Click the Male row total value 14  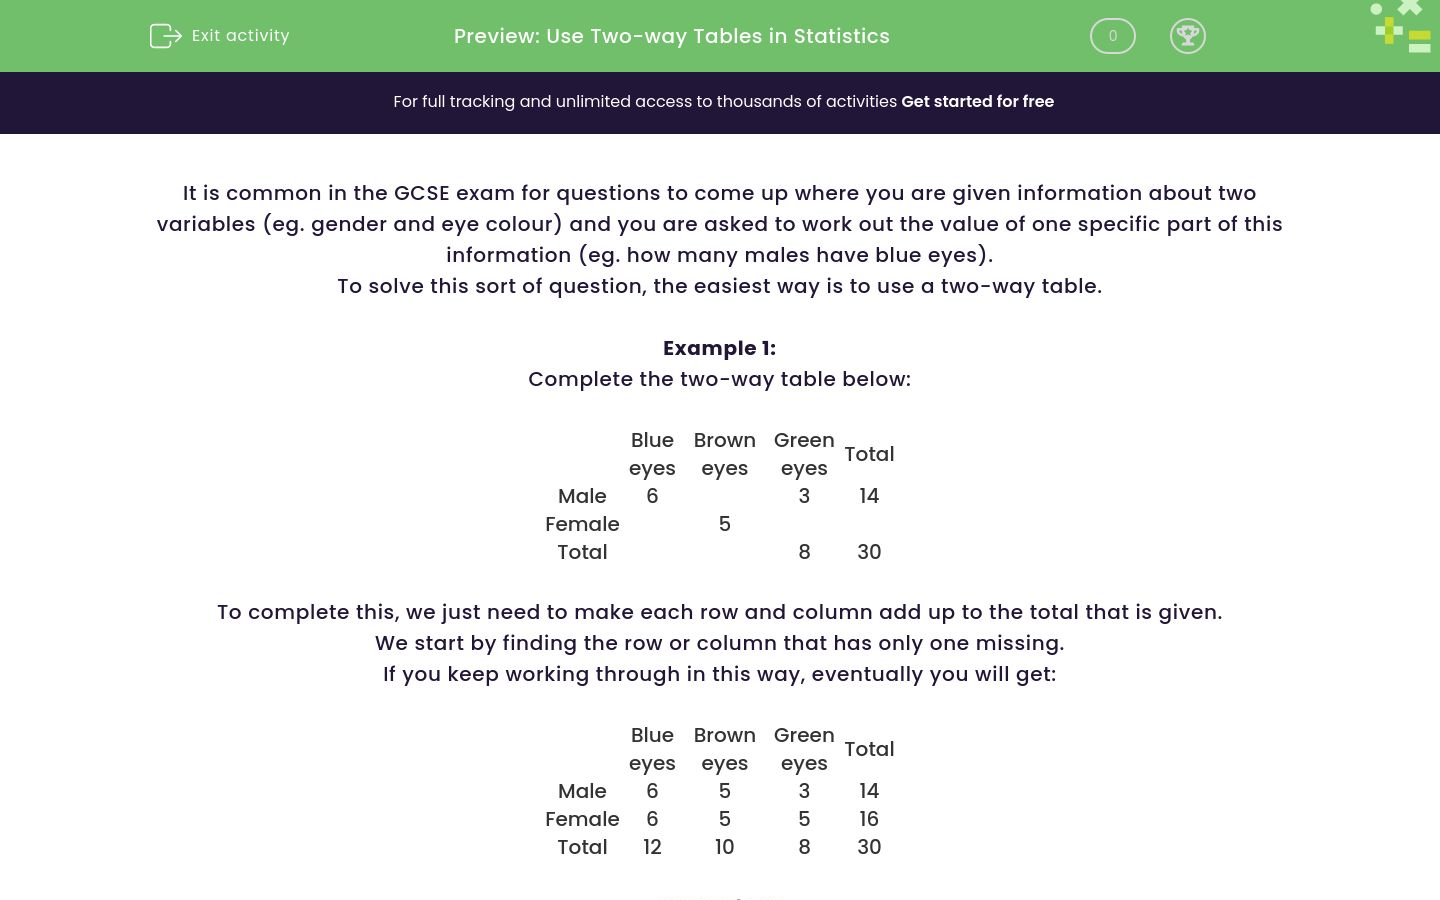tap(869, 496)
